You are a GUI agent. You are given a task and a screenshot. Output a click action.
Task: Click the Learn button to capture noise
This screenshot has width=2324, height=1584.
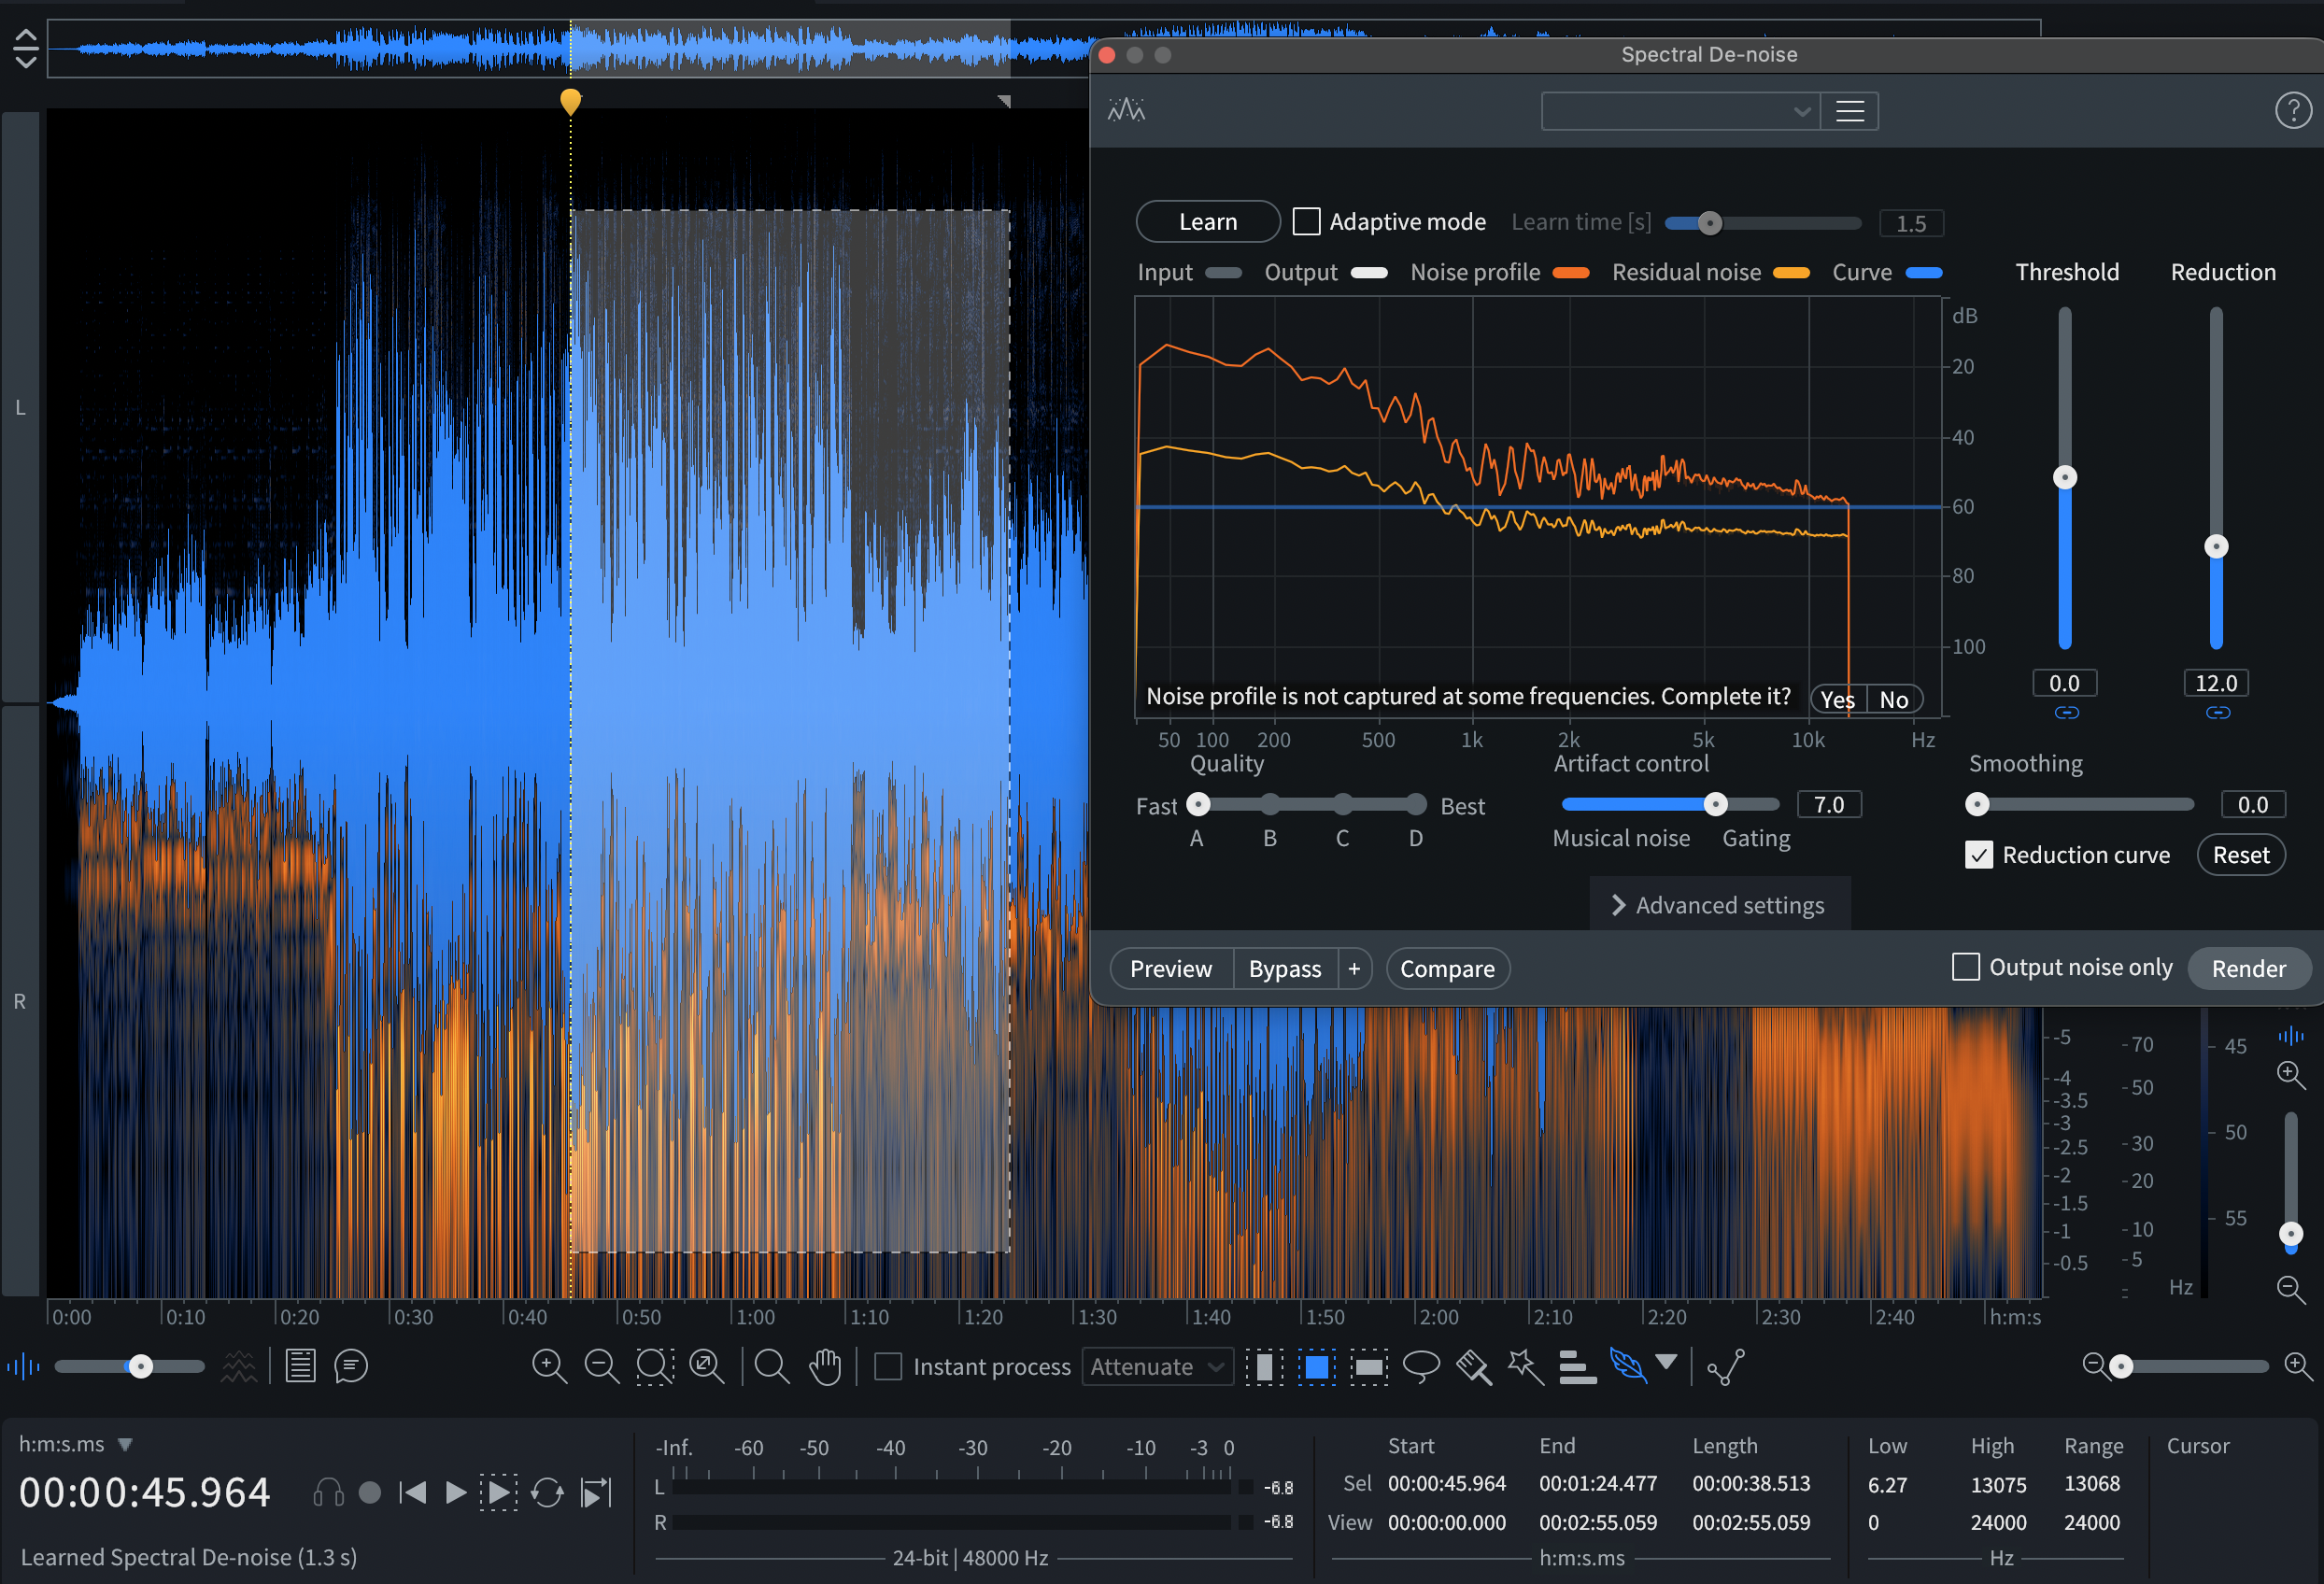pos(1207,221)
